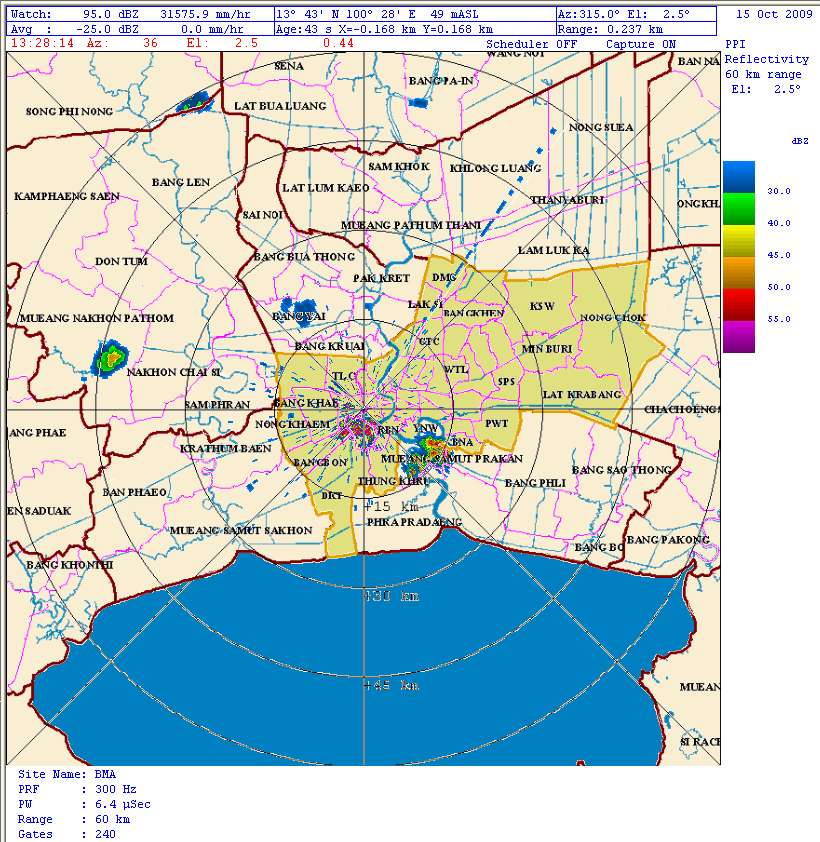Click the 45 km range ring label
820x842 pixels.
tap(391, 685)
